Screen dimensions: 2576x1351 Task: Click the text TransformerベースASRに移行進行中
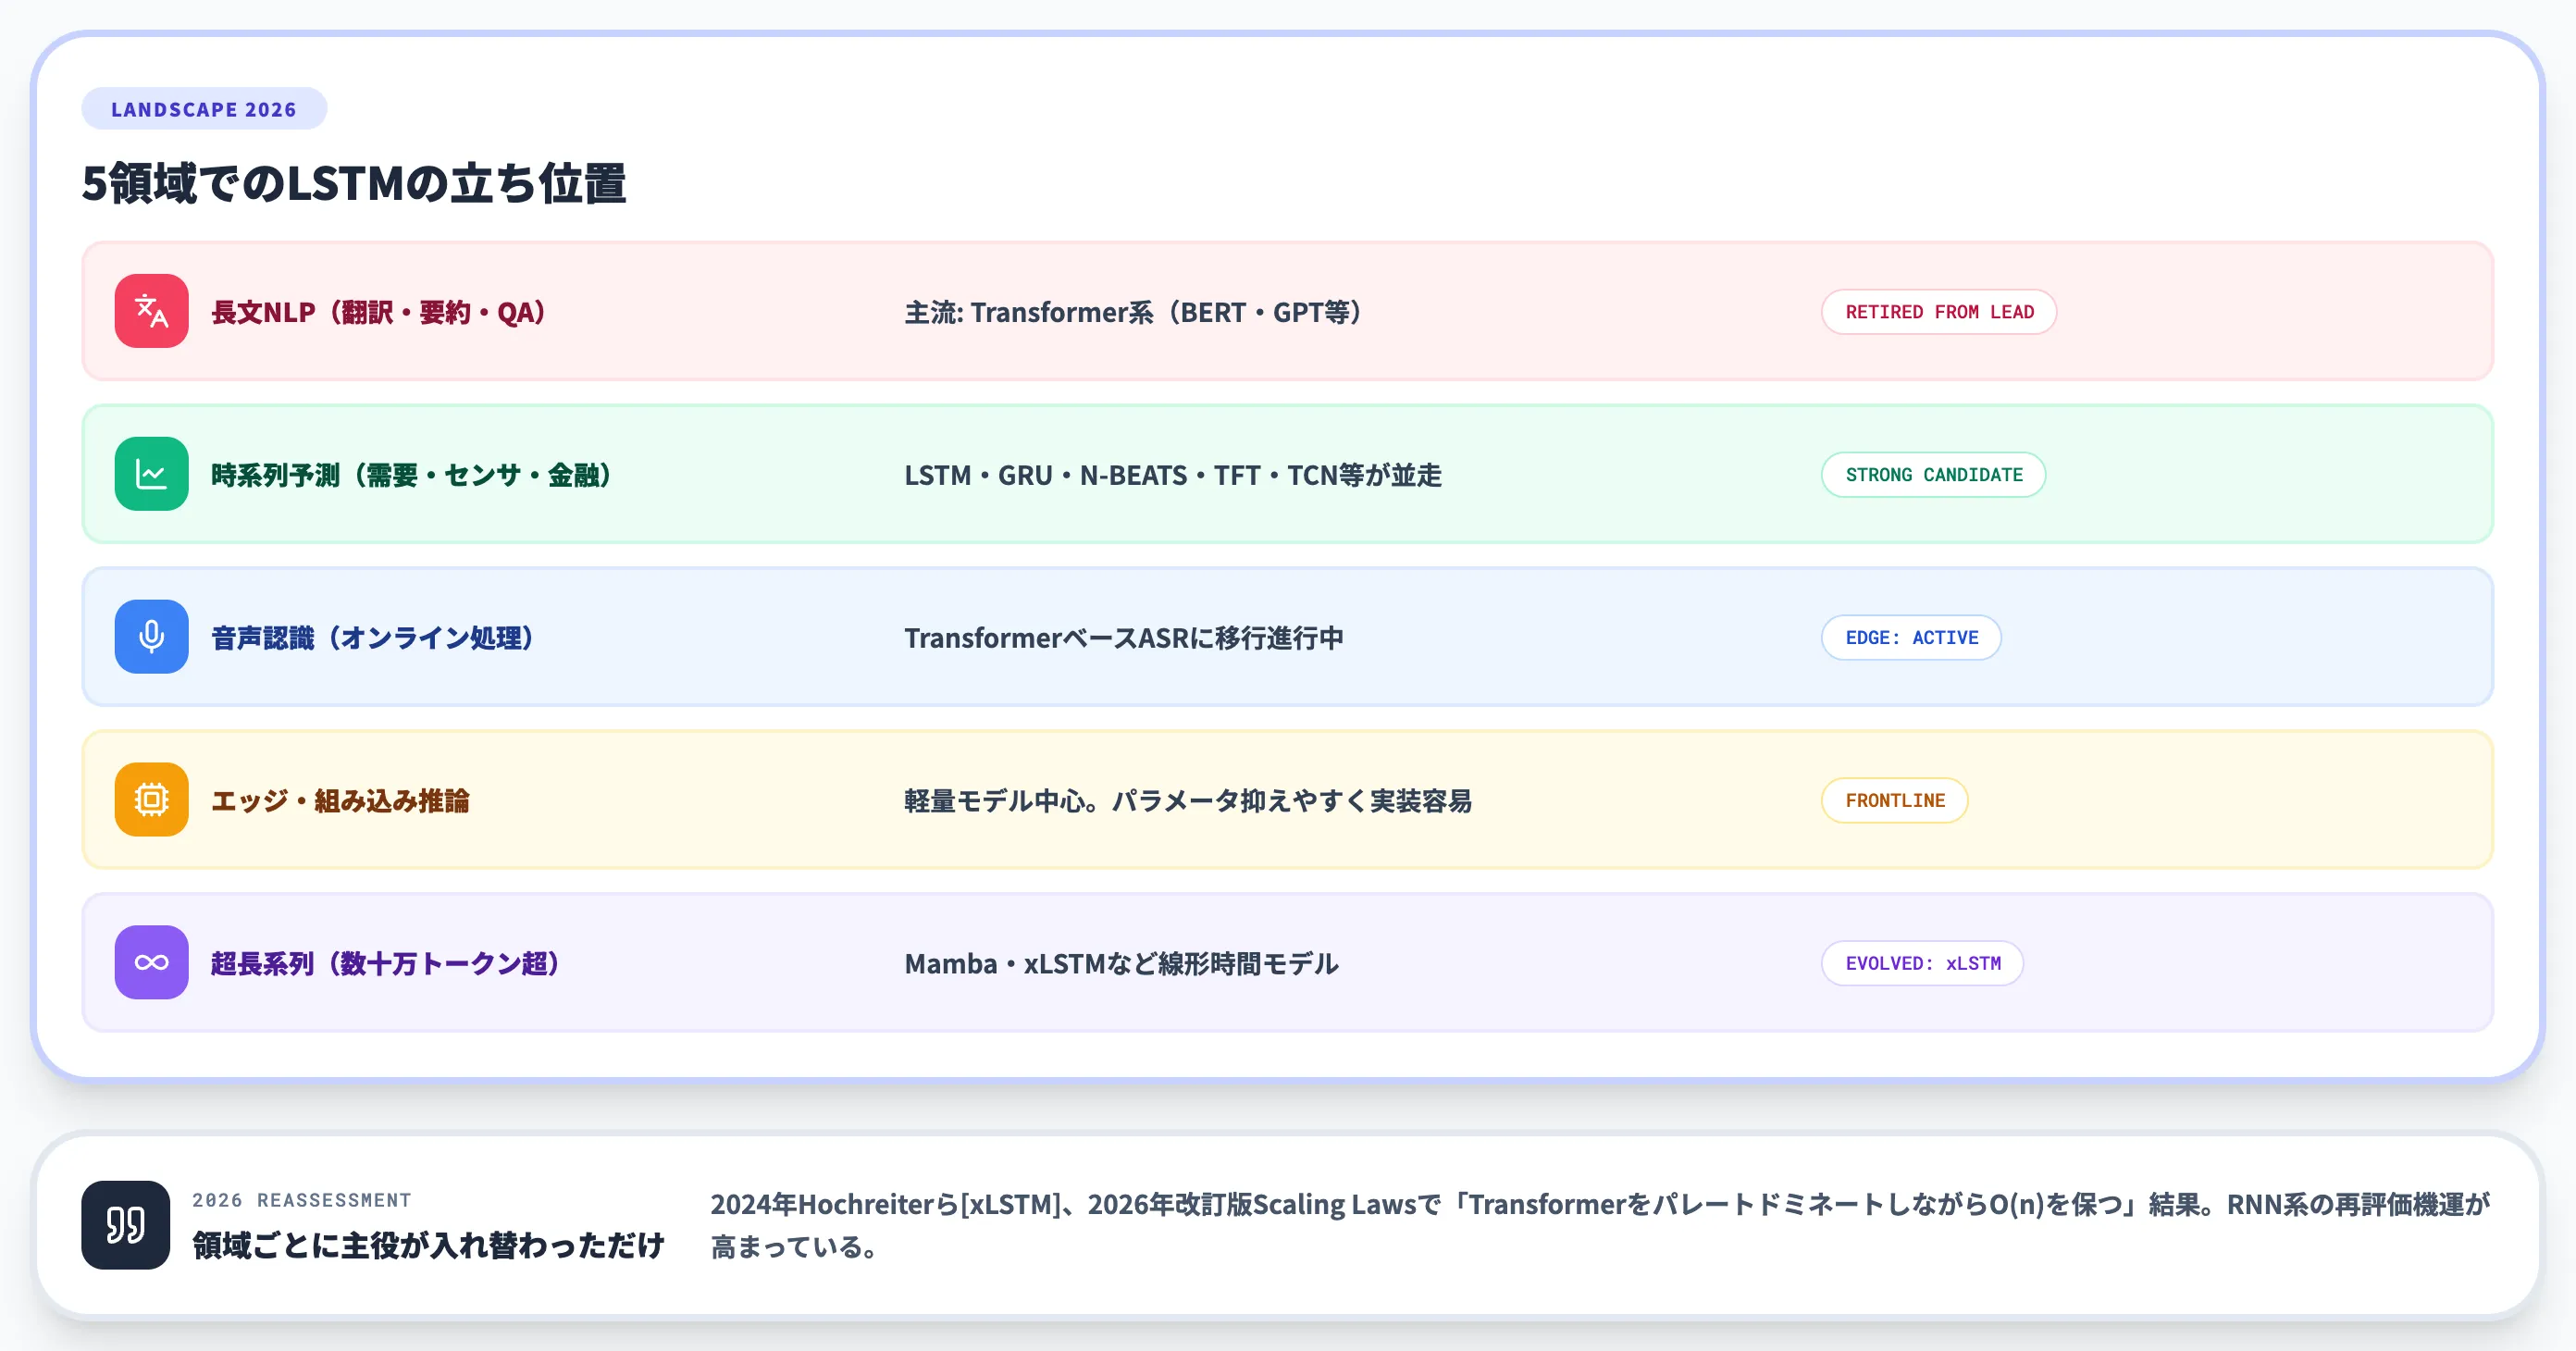pyautogui.click(x=1124, y=639)
